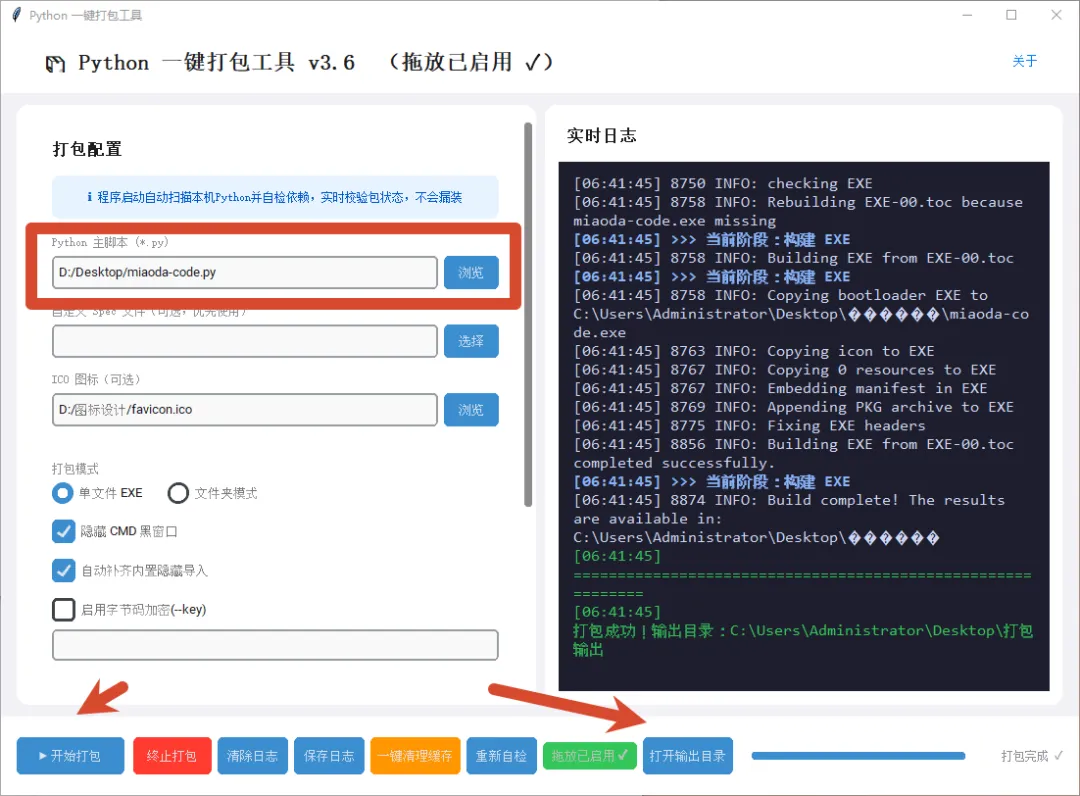The image size is (1080, 796).
Task: Click 选择 to choose a Spec file
Action: pyautogui.click(x=471, y=342)
